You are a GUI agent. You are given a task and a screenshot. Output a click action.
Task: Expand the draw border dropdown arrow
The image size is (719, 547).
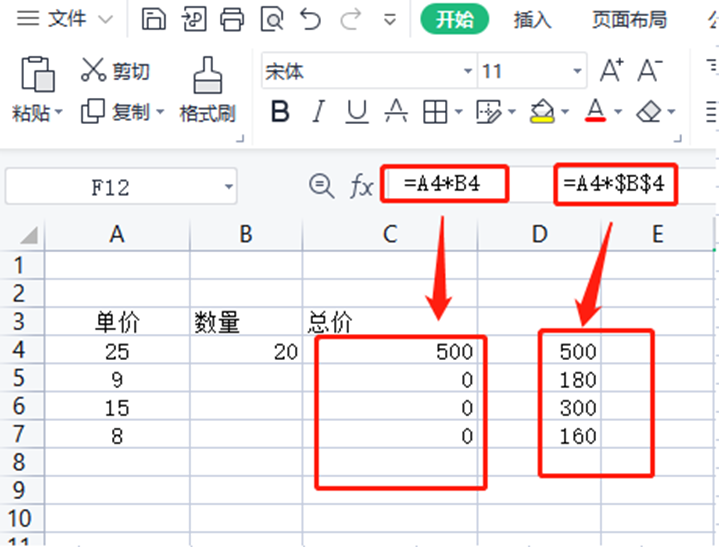[x=512, y=111]
